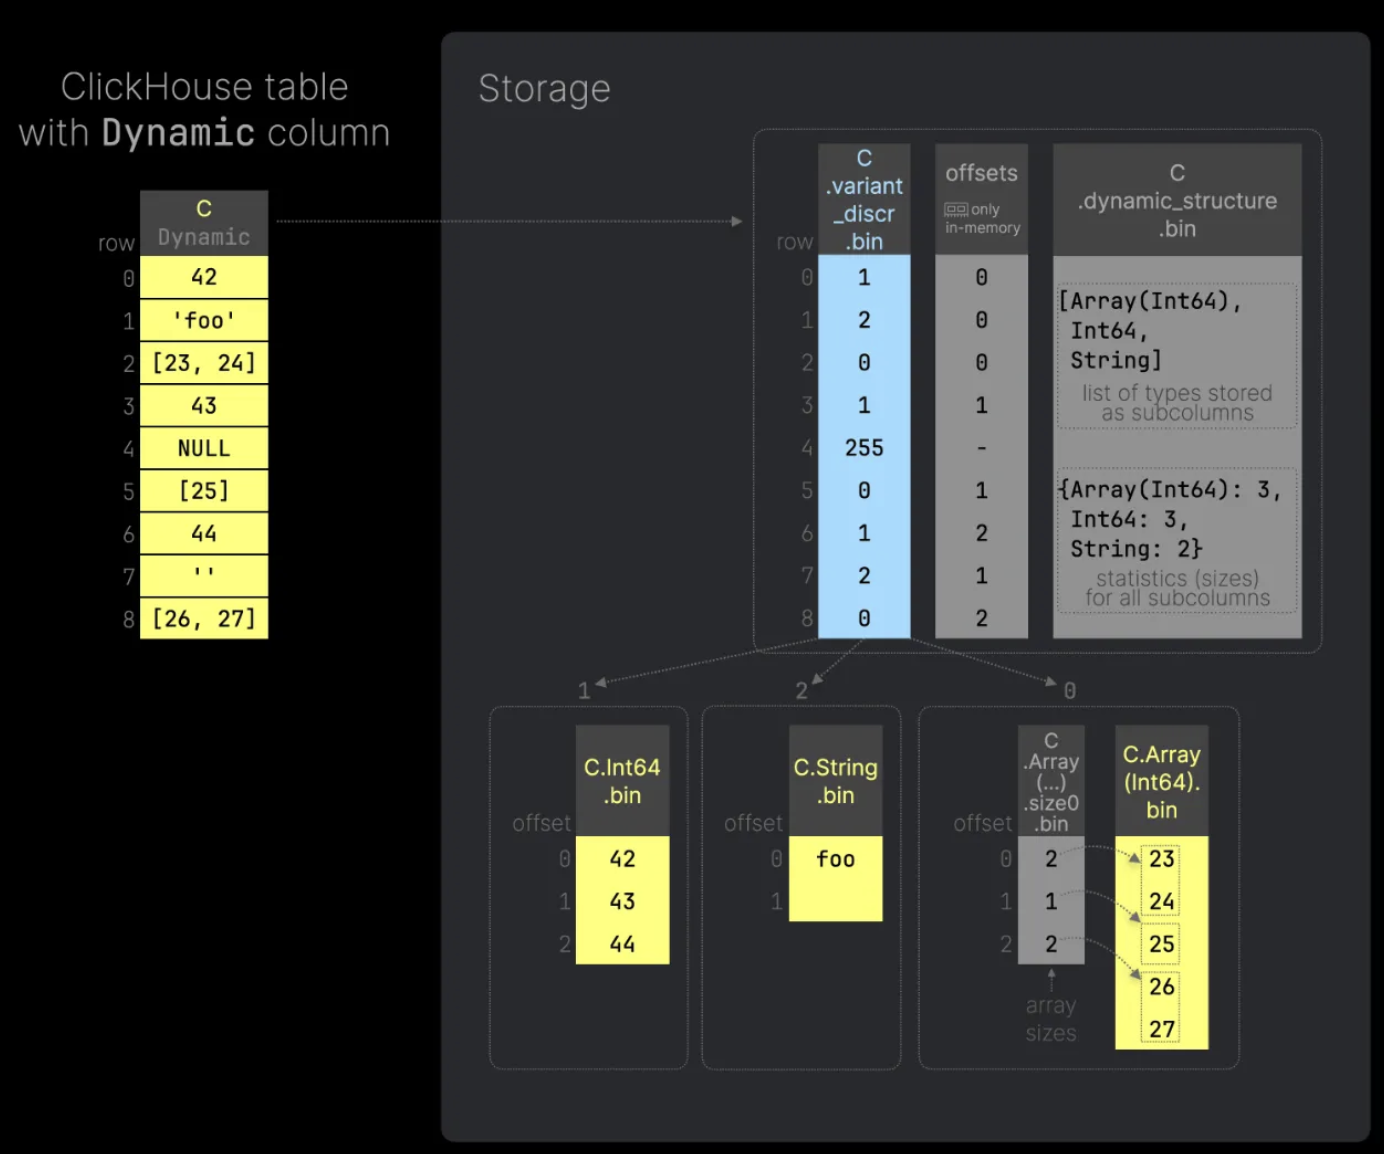Select the 'C Dynamic' column header in the table
This screenshot has height=1154, width=1384.
point(204,223)
